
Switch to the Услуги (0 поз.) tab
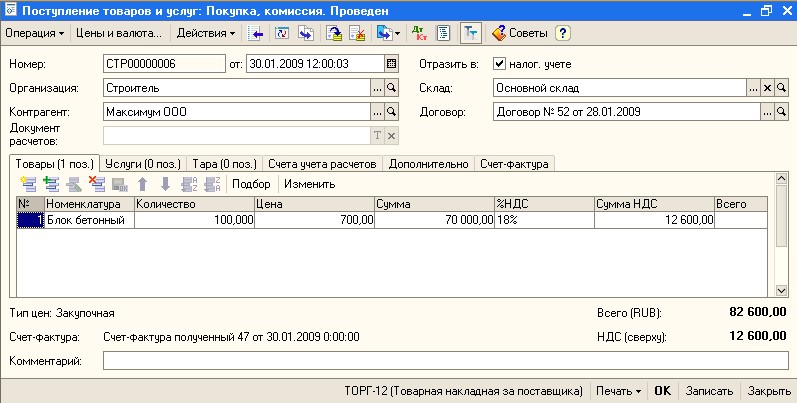[x=143, y=164]
